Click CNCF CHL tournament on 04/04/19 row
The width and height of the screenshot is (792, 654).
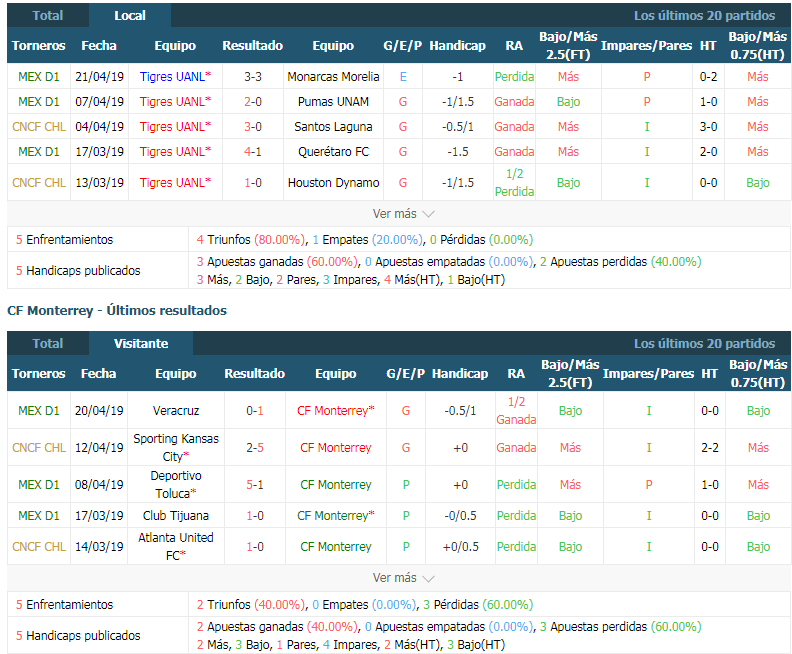pos(39,127)
